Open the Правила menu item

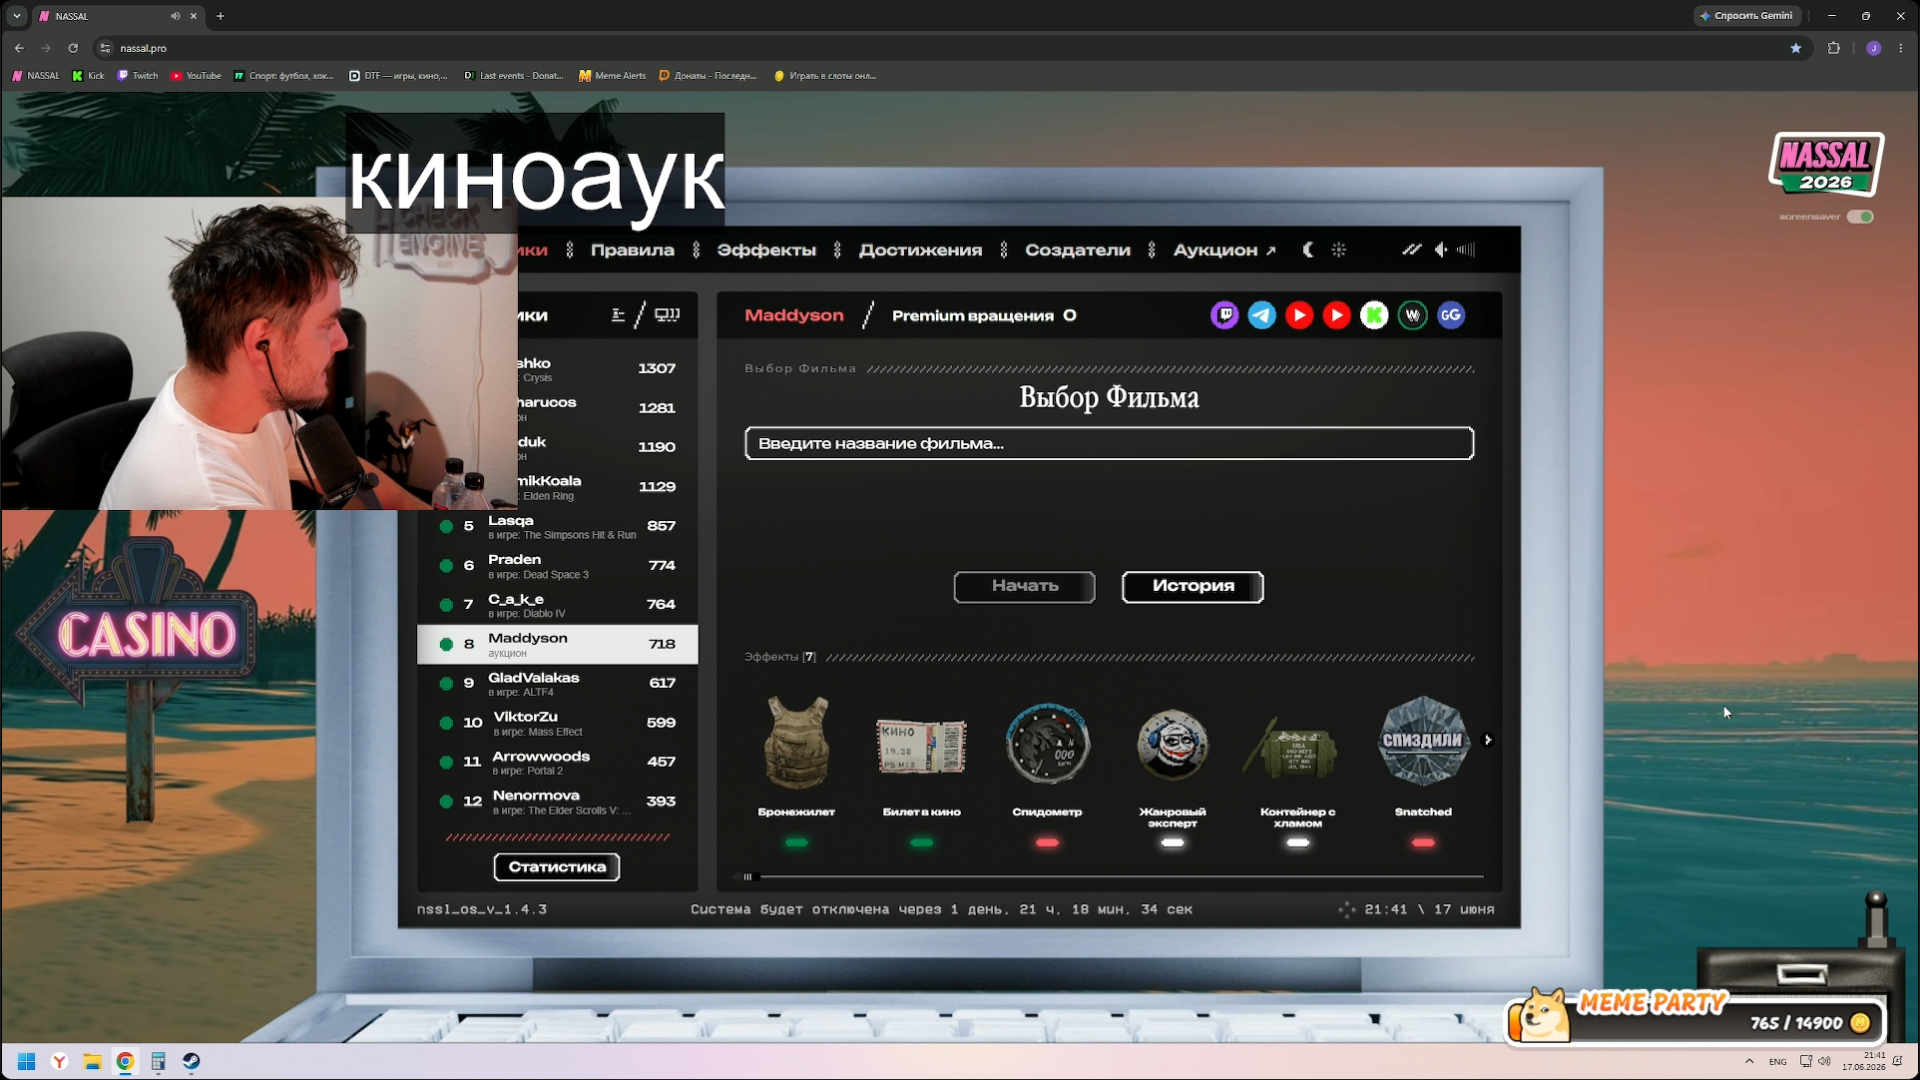tap(632, 250)
